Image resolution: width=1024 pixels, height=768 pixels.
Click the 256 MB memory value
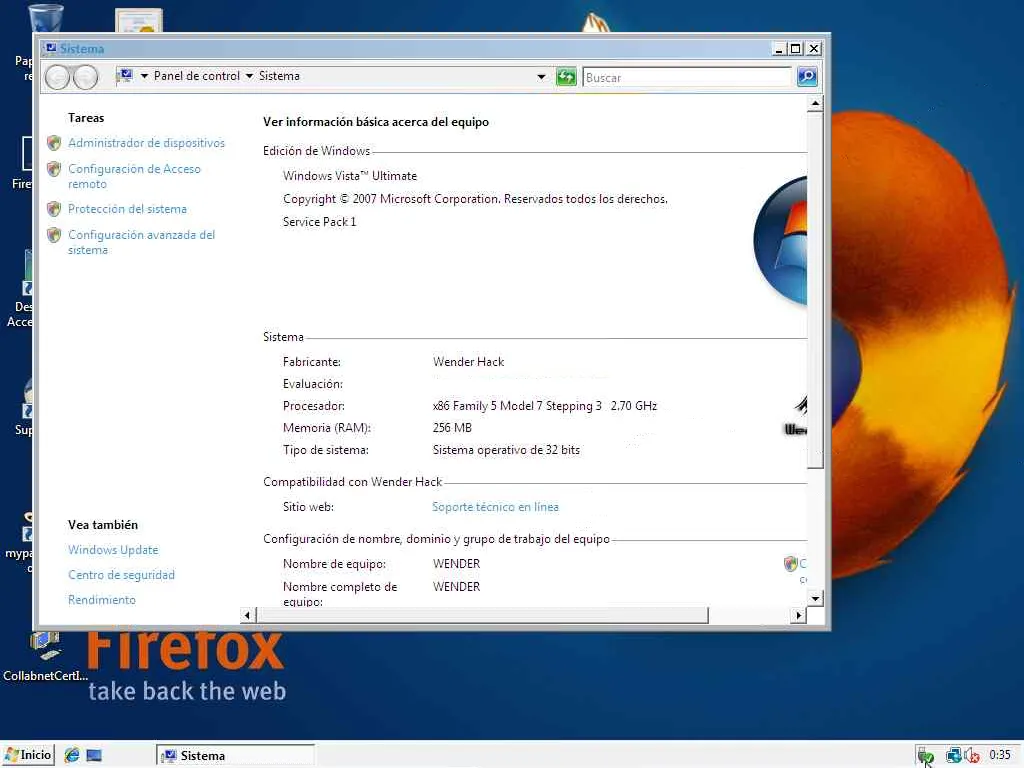click(452, 428)
